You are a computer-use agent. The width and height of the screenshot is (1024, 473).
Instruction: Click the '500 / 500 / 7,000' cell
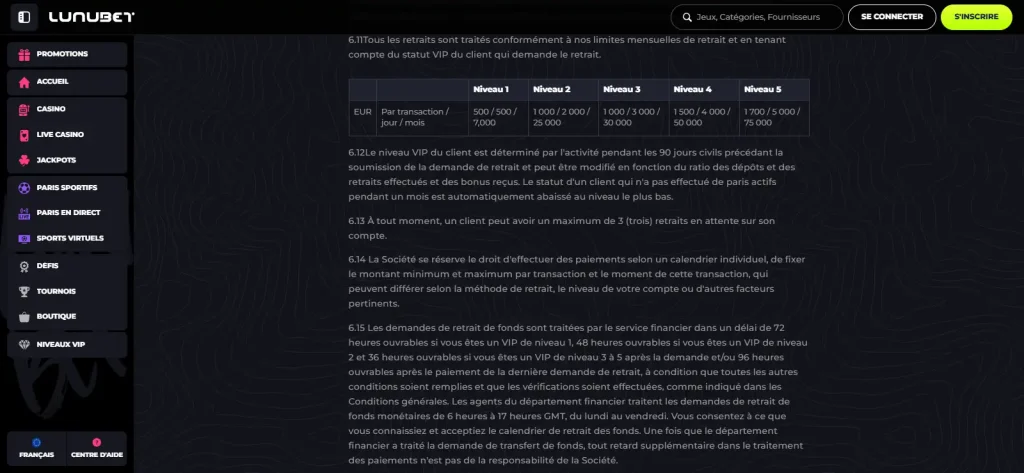point(499,118)
